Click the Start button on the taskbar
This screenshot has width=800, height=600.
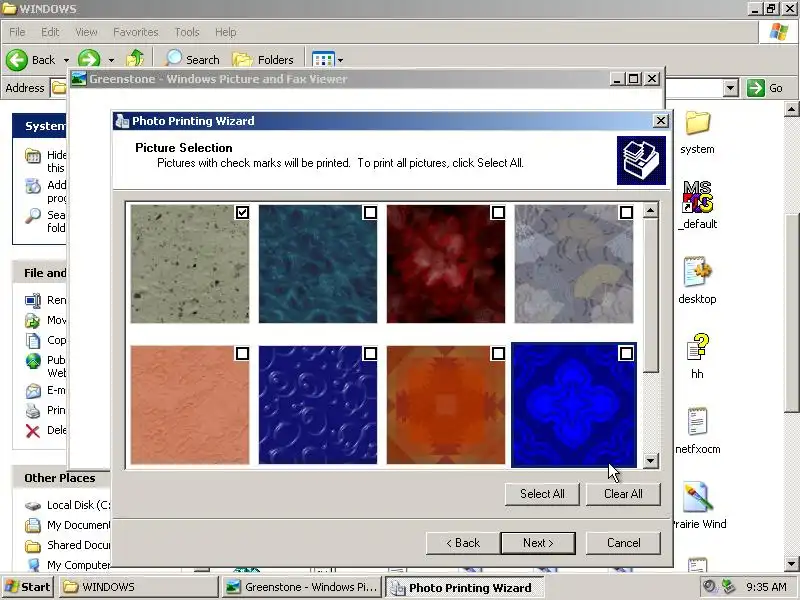(28, 587)
